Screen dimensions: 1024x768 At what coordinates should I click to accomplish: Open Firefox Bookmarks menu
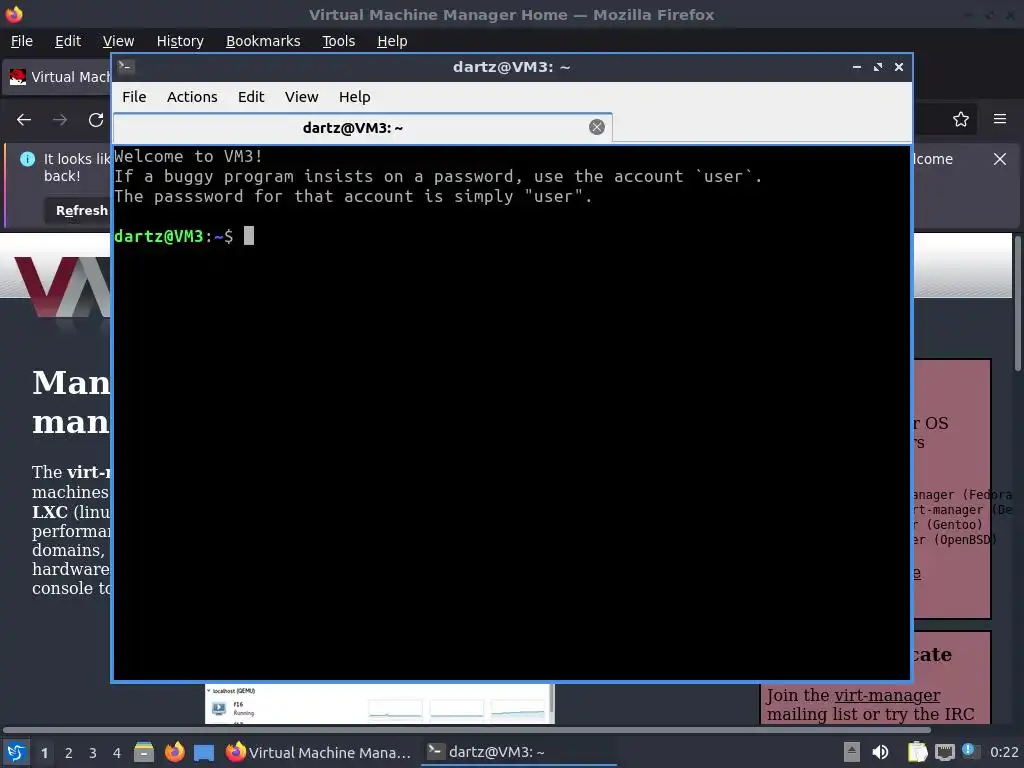pyautogui.click(x=263, y=41)
